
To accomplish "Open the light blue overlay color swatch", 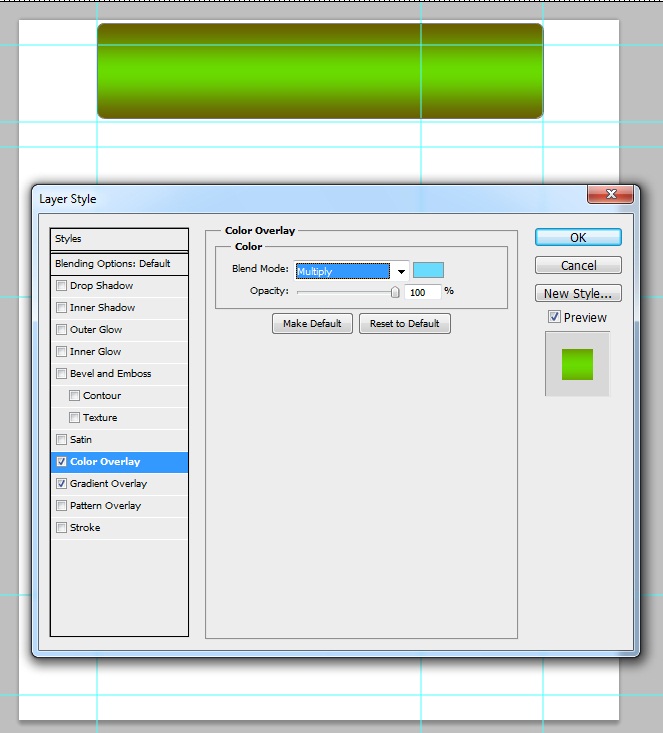I will (x=428, y=270).
